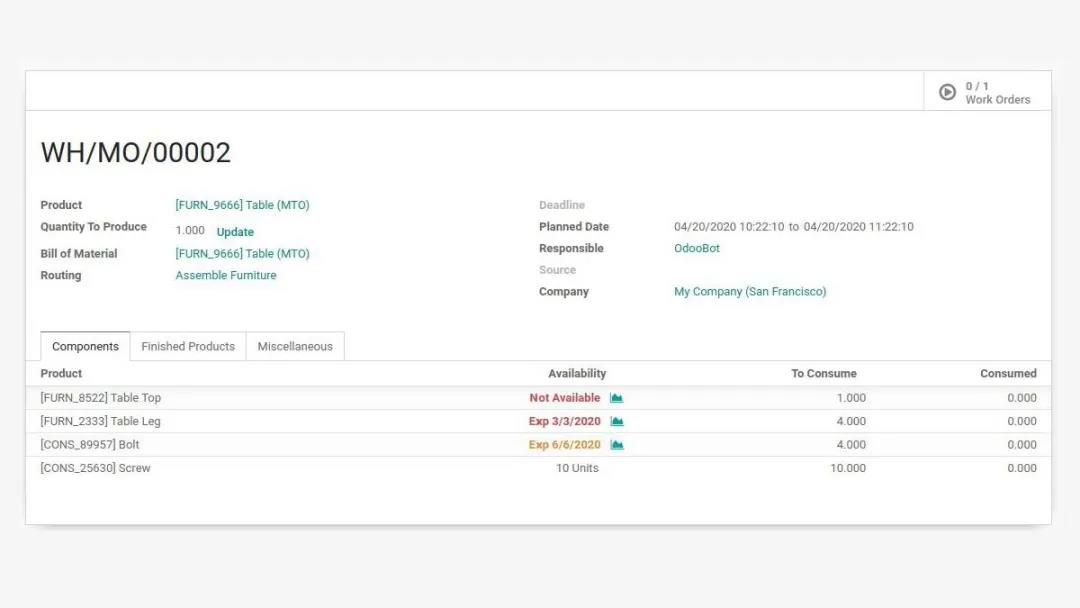Viewport: 1080px width, 608px height.
Task: Click the Source field label
Action: tap(557, 270)
